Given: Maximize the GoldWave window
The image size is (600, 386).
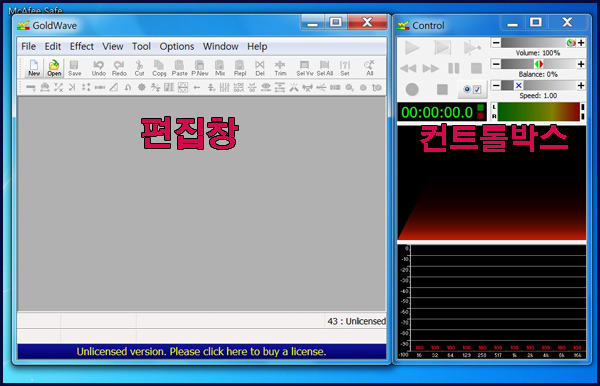Looking at the screenshot, I should point(336,23).
